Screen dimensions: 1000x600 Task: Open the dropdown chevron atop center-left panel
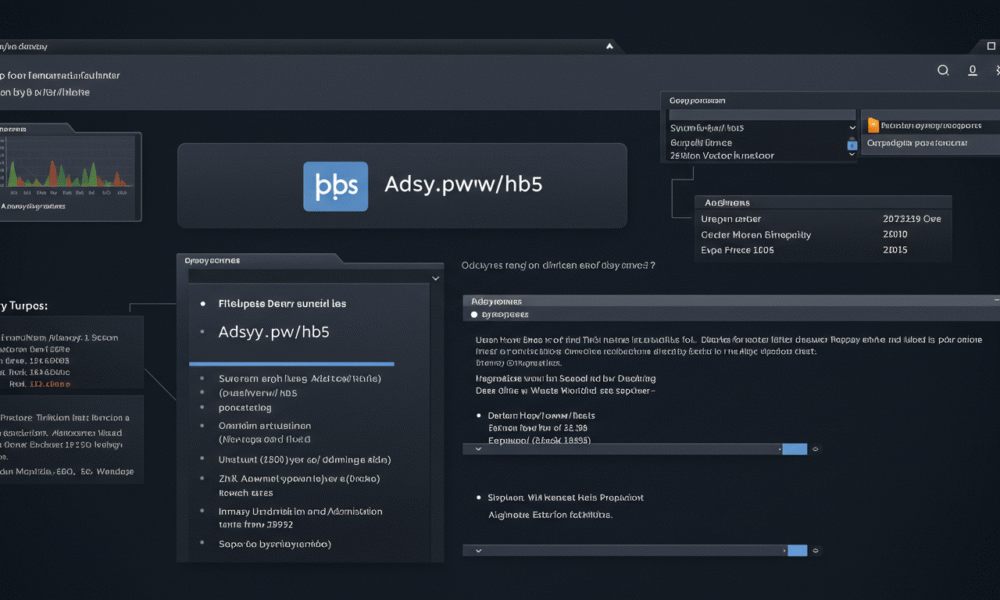point(435,278)
